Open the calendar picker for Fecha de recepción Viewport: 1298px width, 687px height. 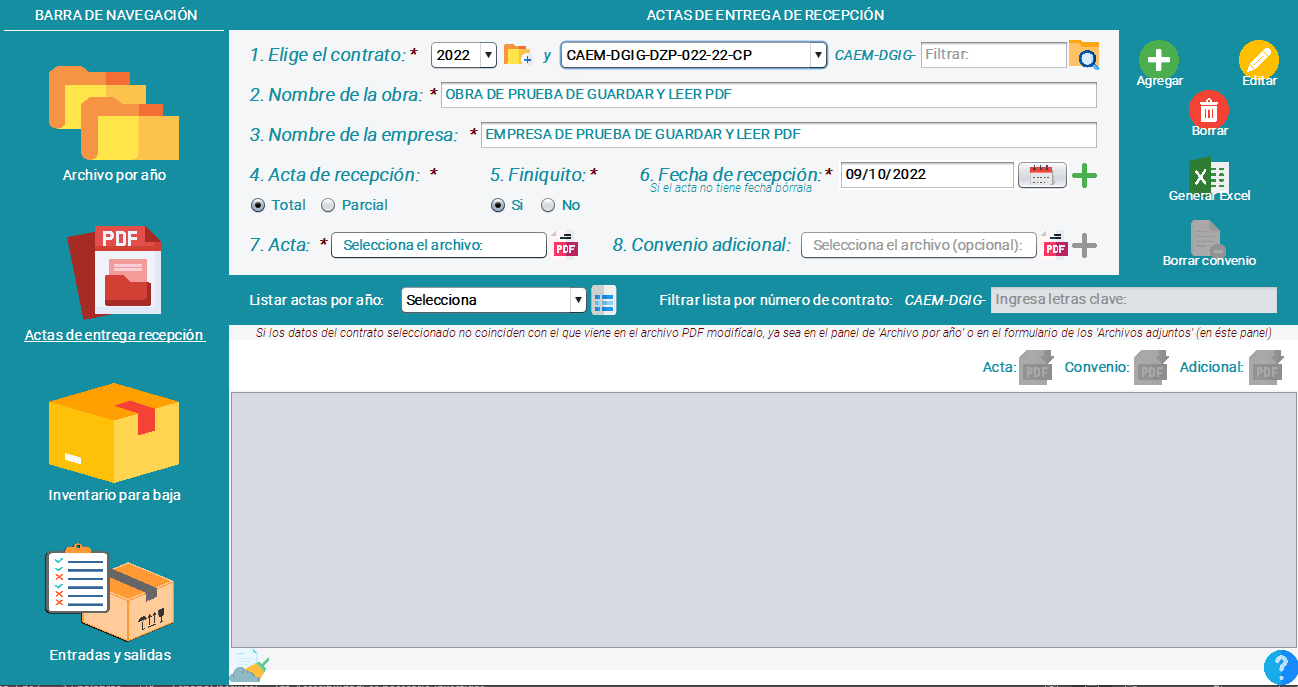pos(1041,174)
